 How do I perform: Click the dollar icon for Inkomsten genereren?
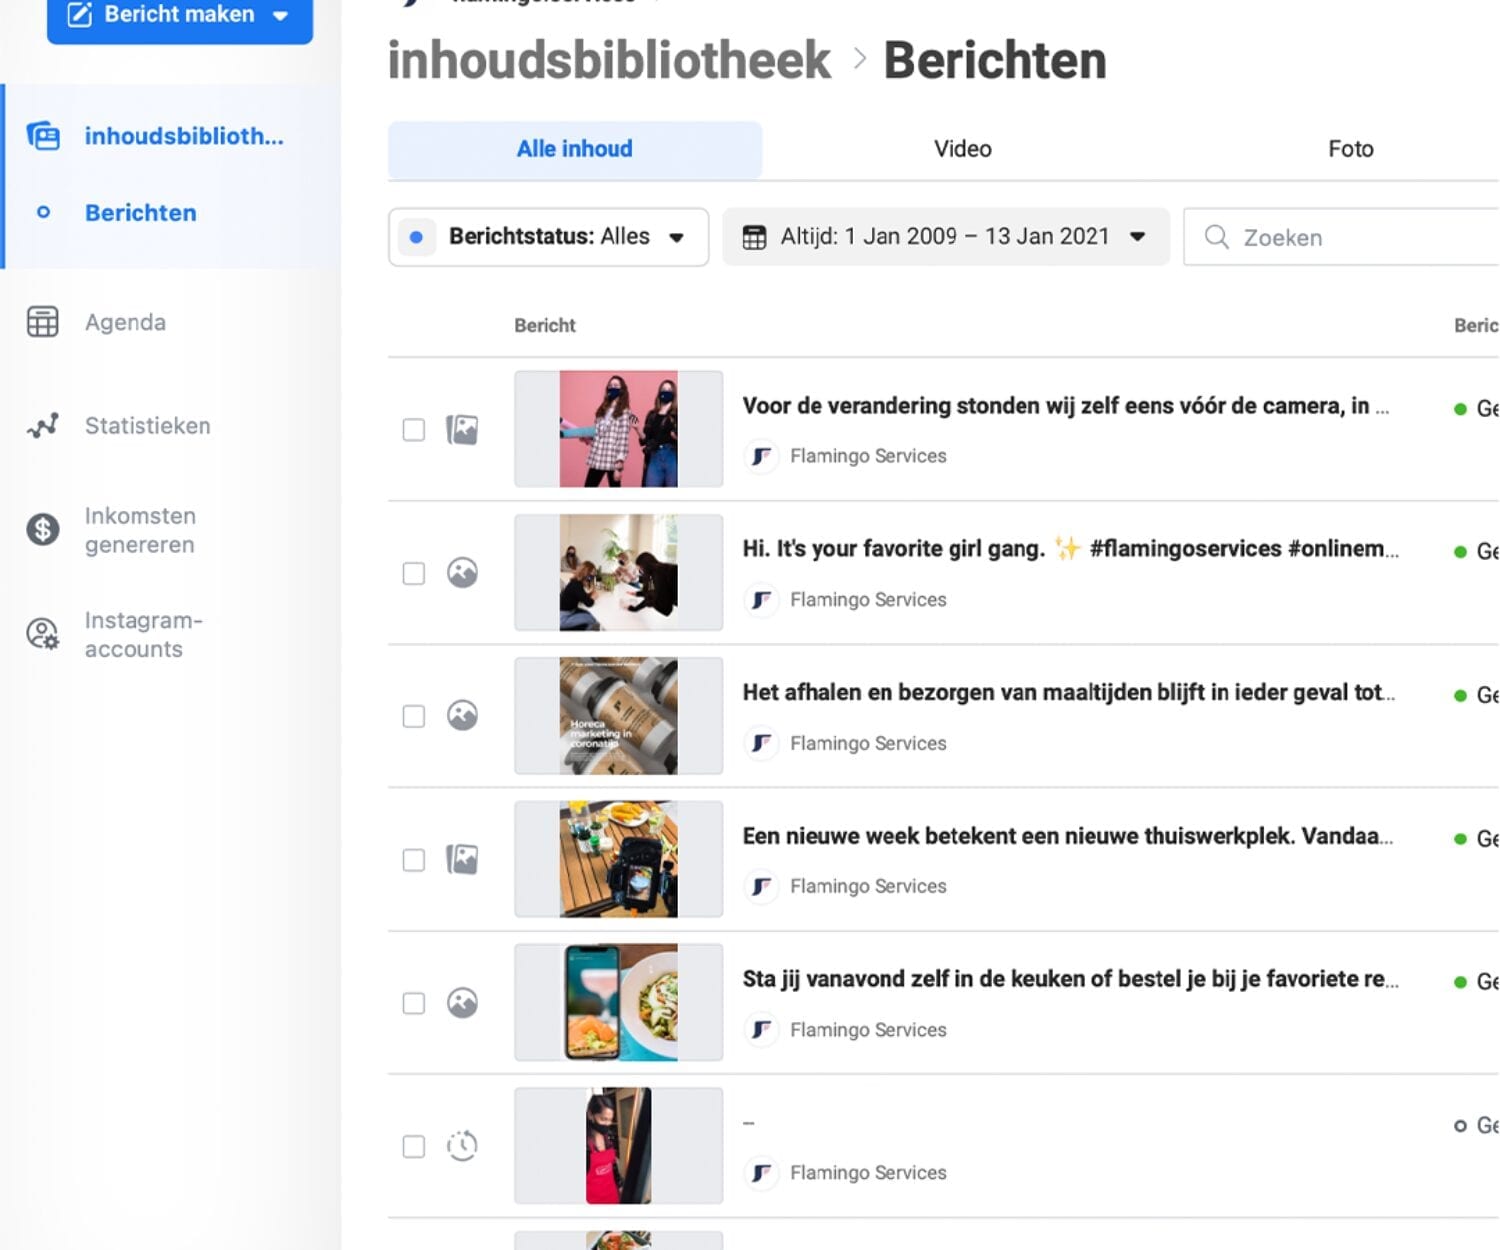42,529
